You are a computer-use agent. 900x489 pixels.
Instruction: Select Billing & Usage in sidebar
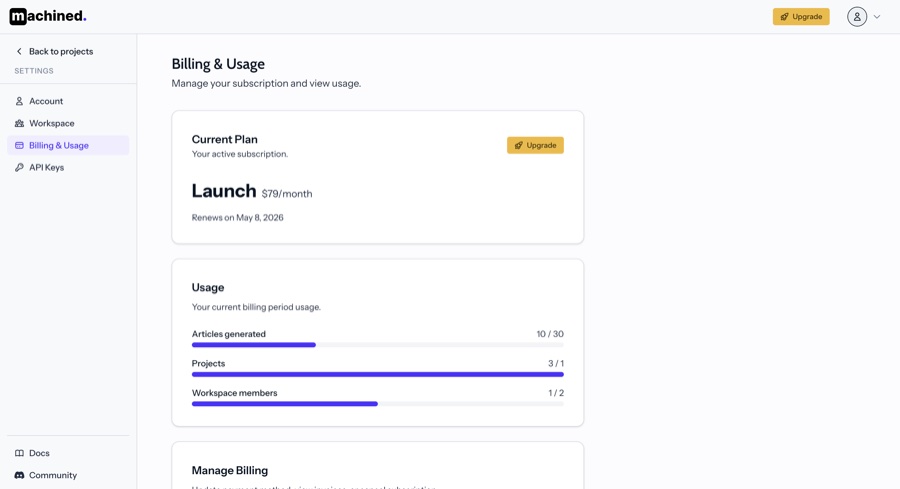68,145
